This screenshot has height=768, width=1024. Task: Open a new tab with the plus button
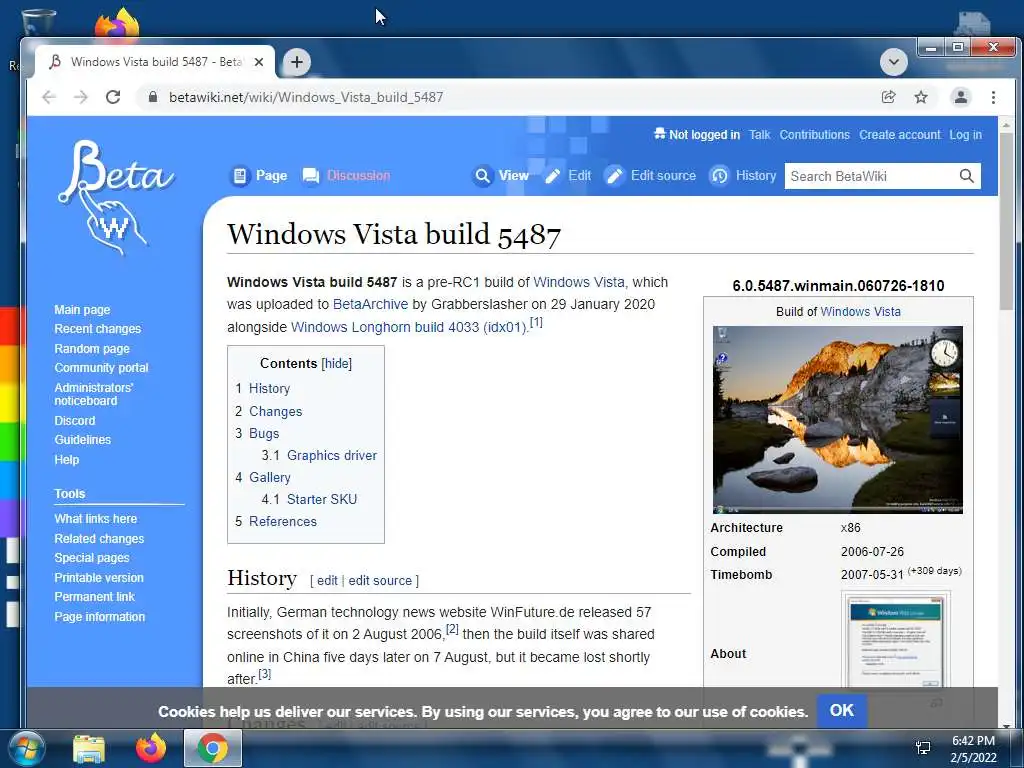click(x=296, y=62)
